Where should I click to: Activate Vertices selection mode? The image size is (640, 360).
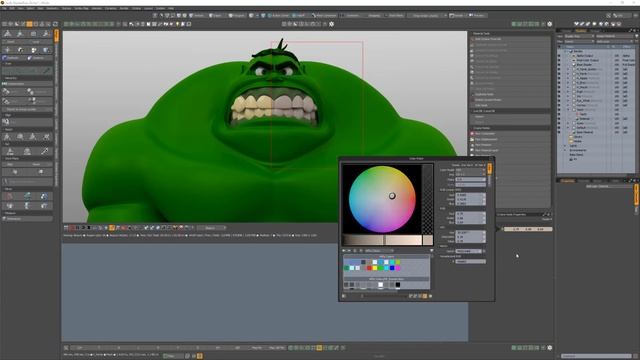coord(197,16)
